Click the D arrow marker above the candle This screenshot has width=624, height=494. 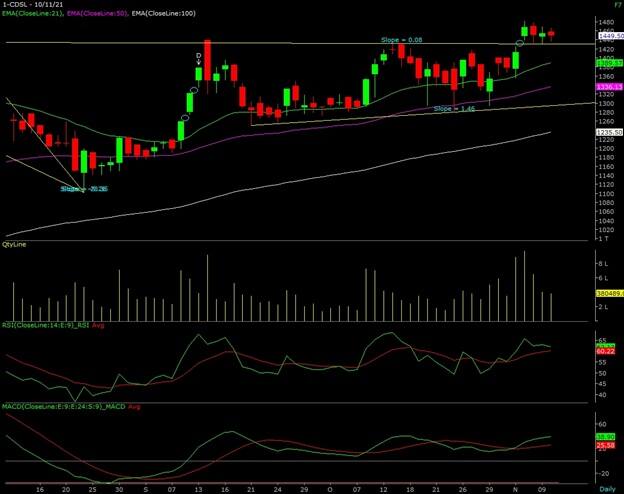pyautogui.click(x=199, y=59)
